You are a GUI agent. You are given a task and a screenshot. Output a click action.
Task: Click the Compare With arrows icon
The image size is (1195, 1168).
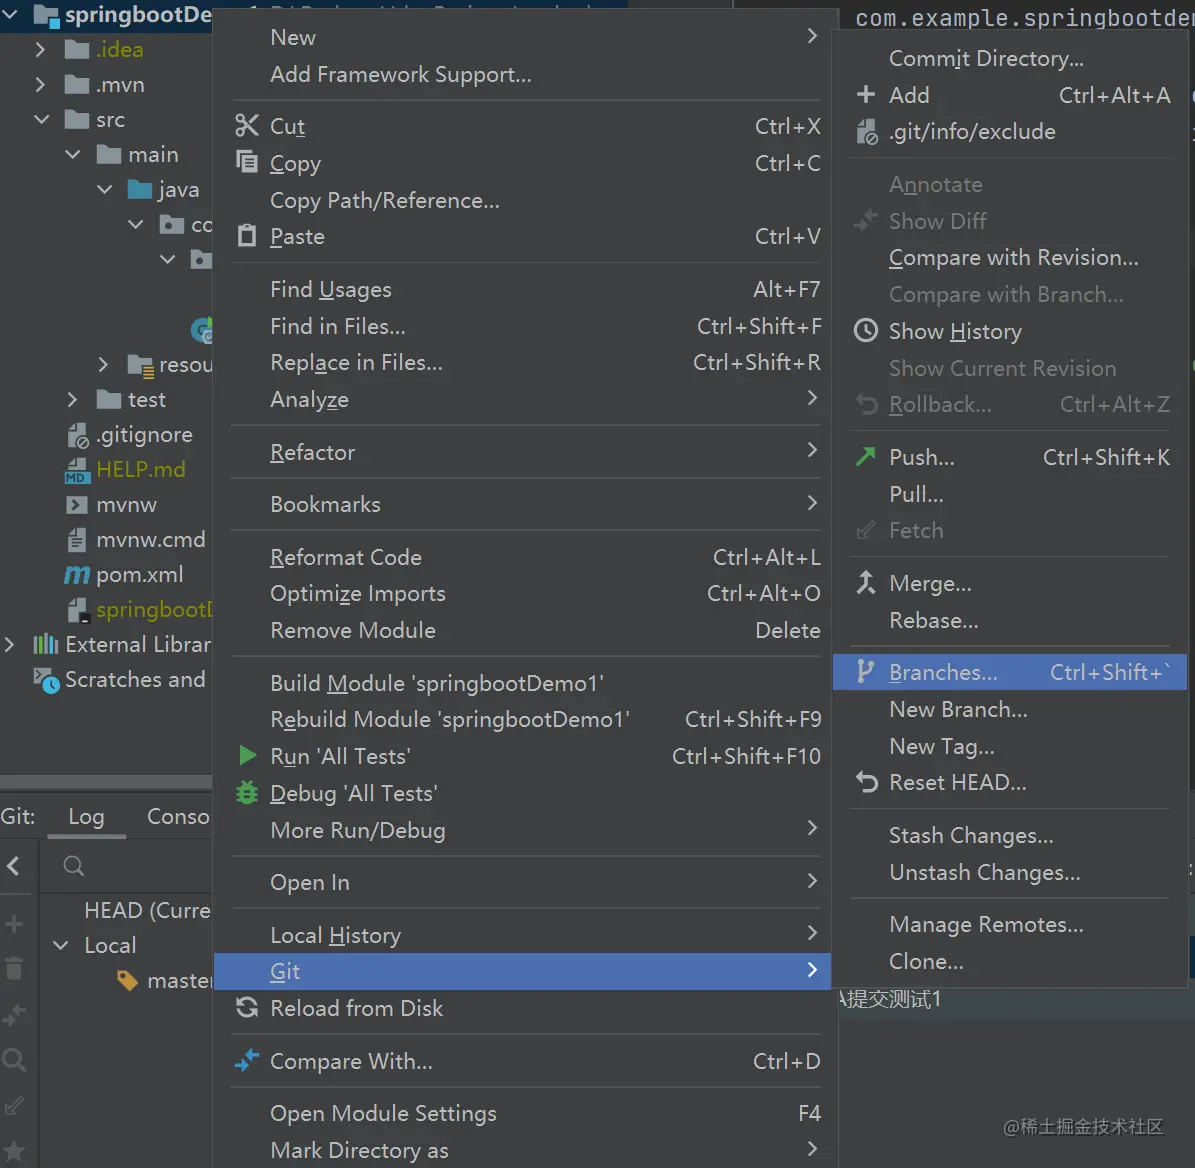(247, 1061)
